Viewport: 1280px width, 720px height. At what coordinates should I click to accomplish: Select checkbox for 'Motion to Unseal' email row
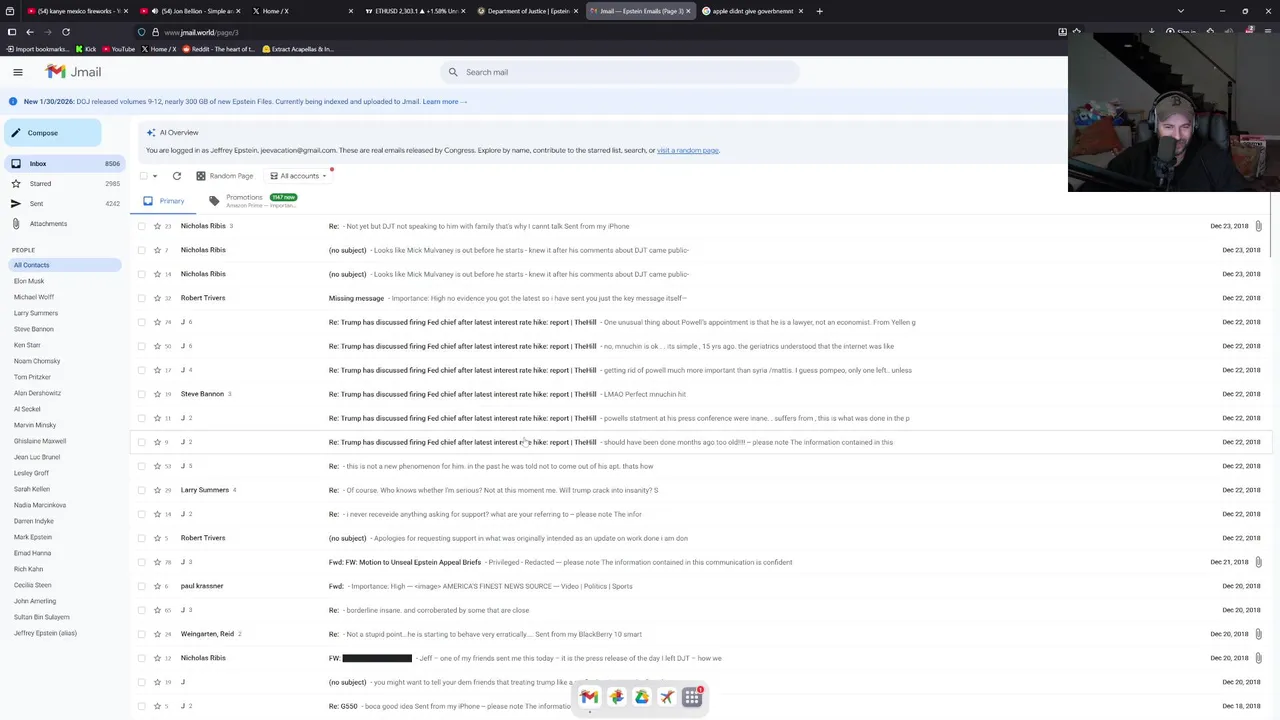tap(142, 562)
